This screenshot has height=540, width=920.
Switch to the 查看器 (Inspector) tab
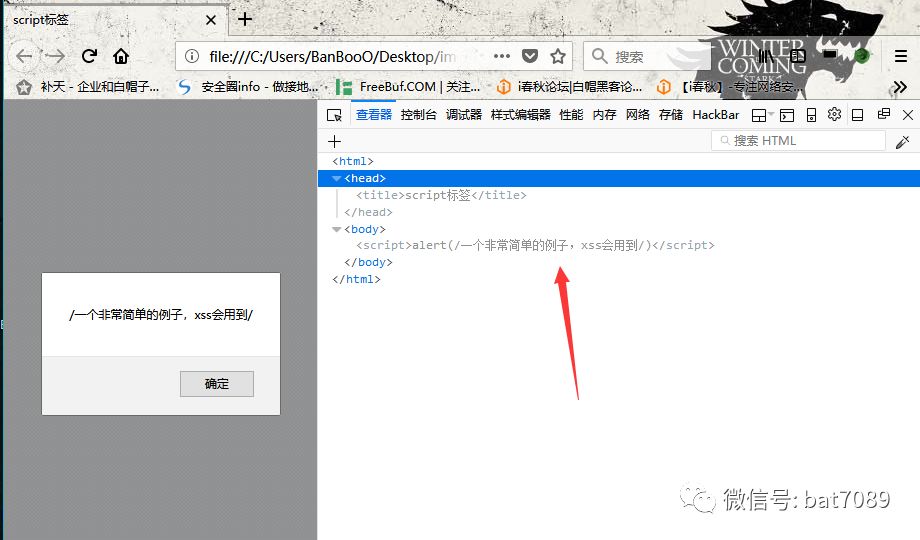(x=374, y=114)
